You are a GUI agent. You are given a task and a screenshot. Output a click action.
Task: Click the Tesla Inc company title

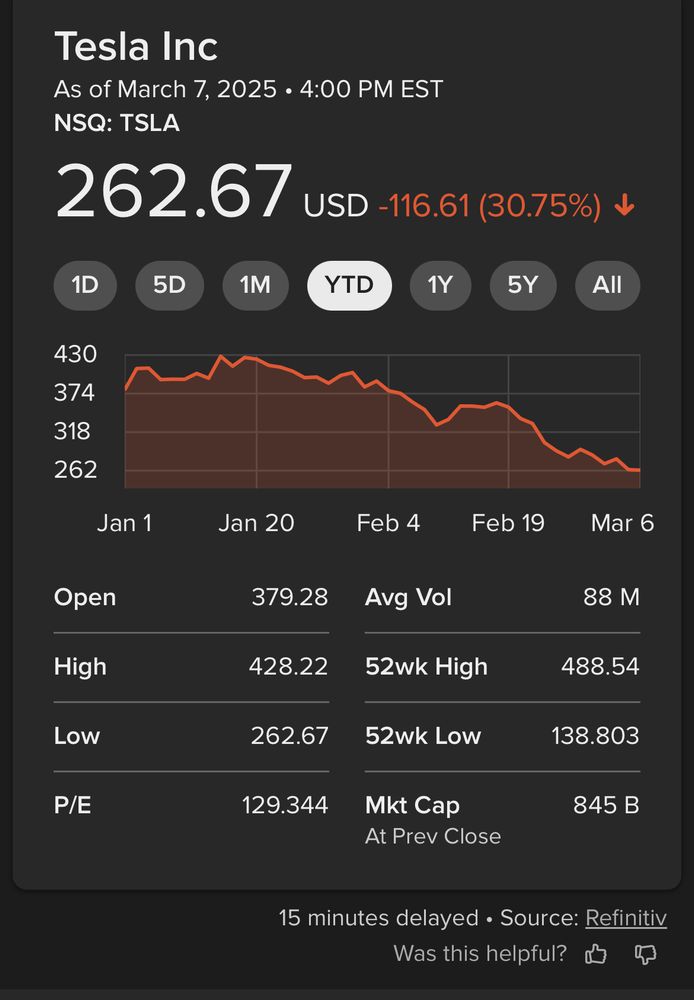[x=137, y=46]
